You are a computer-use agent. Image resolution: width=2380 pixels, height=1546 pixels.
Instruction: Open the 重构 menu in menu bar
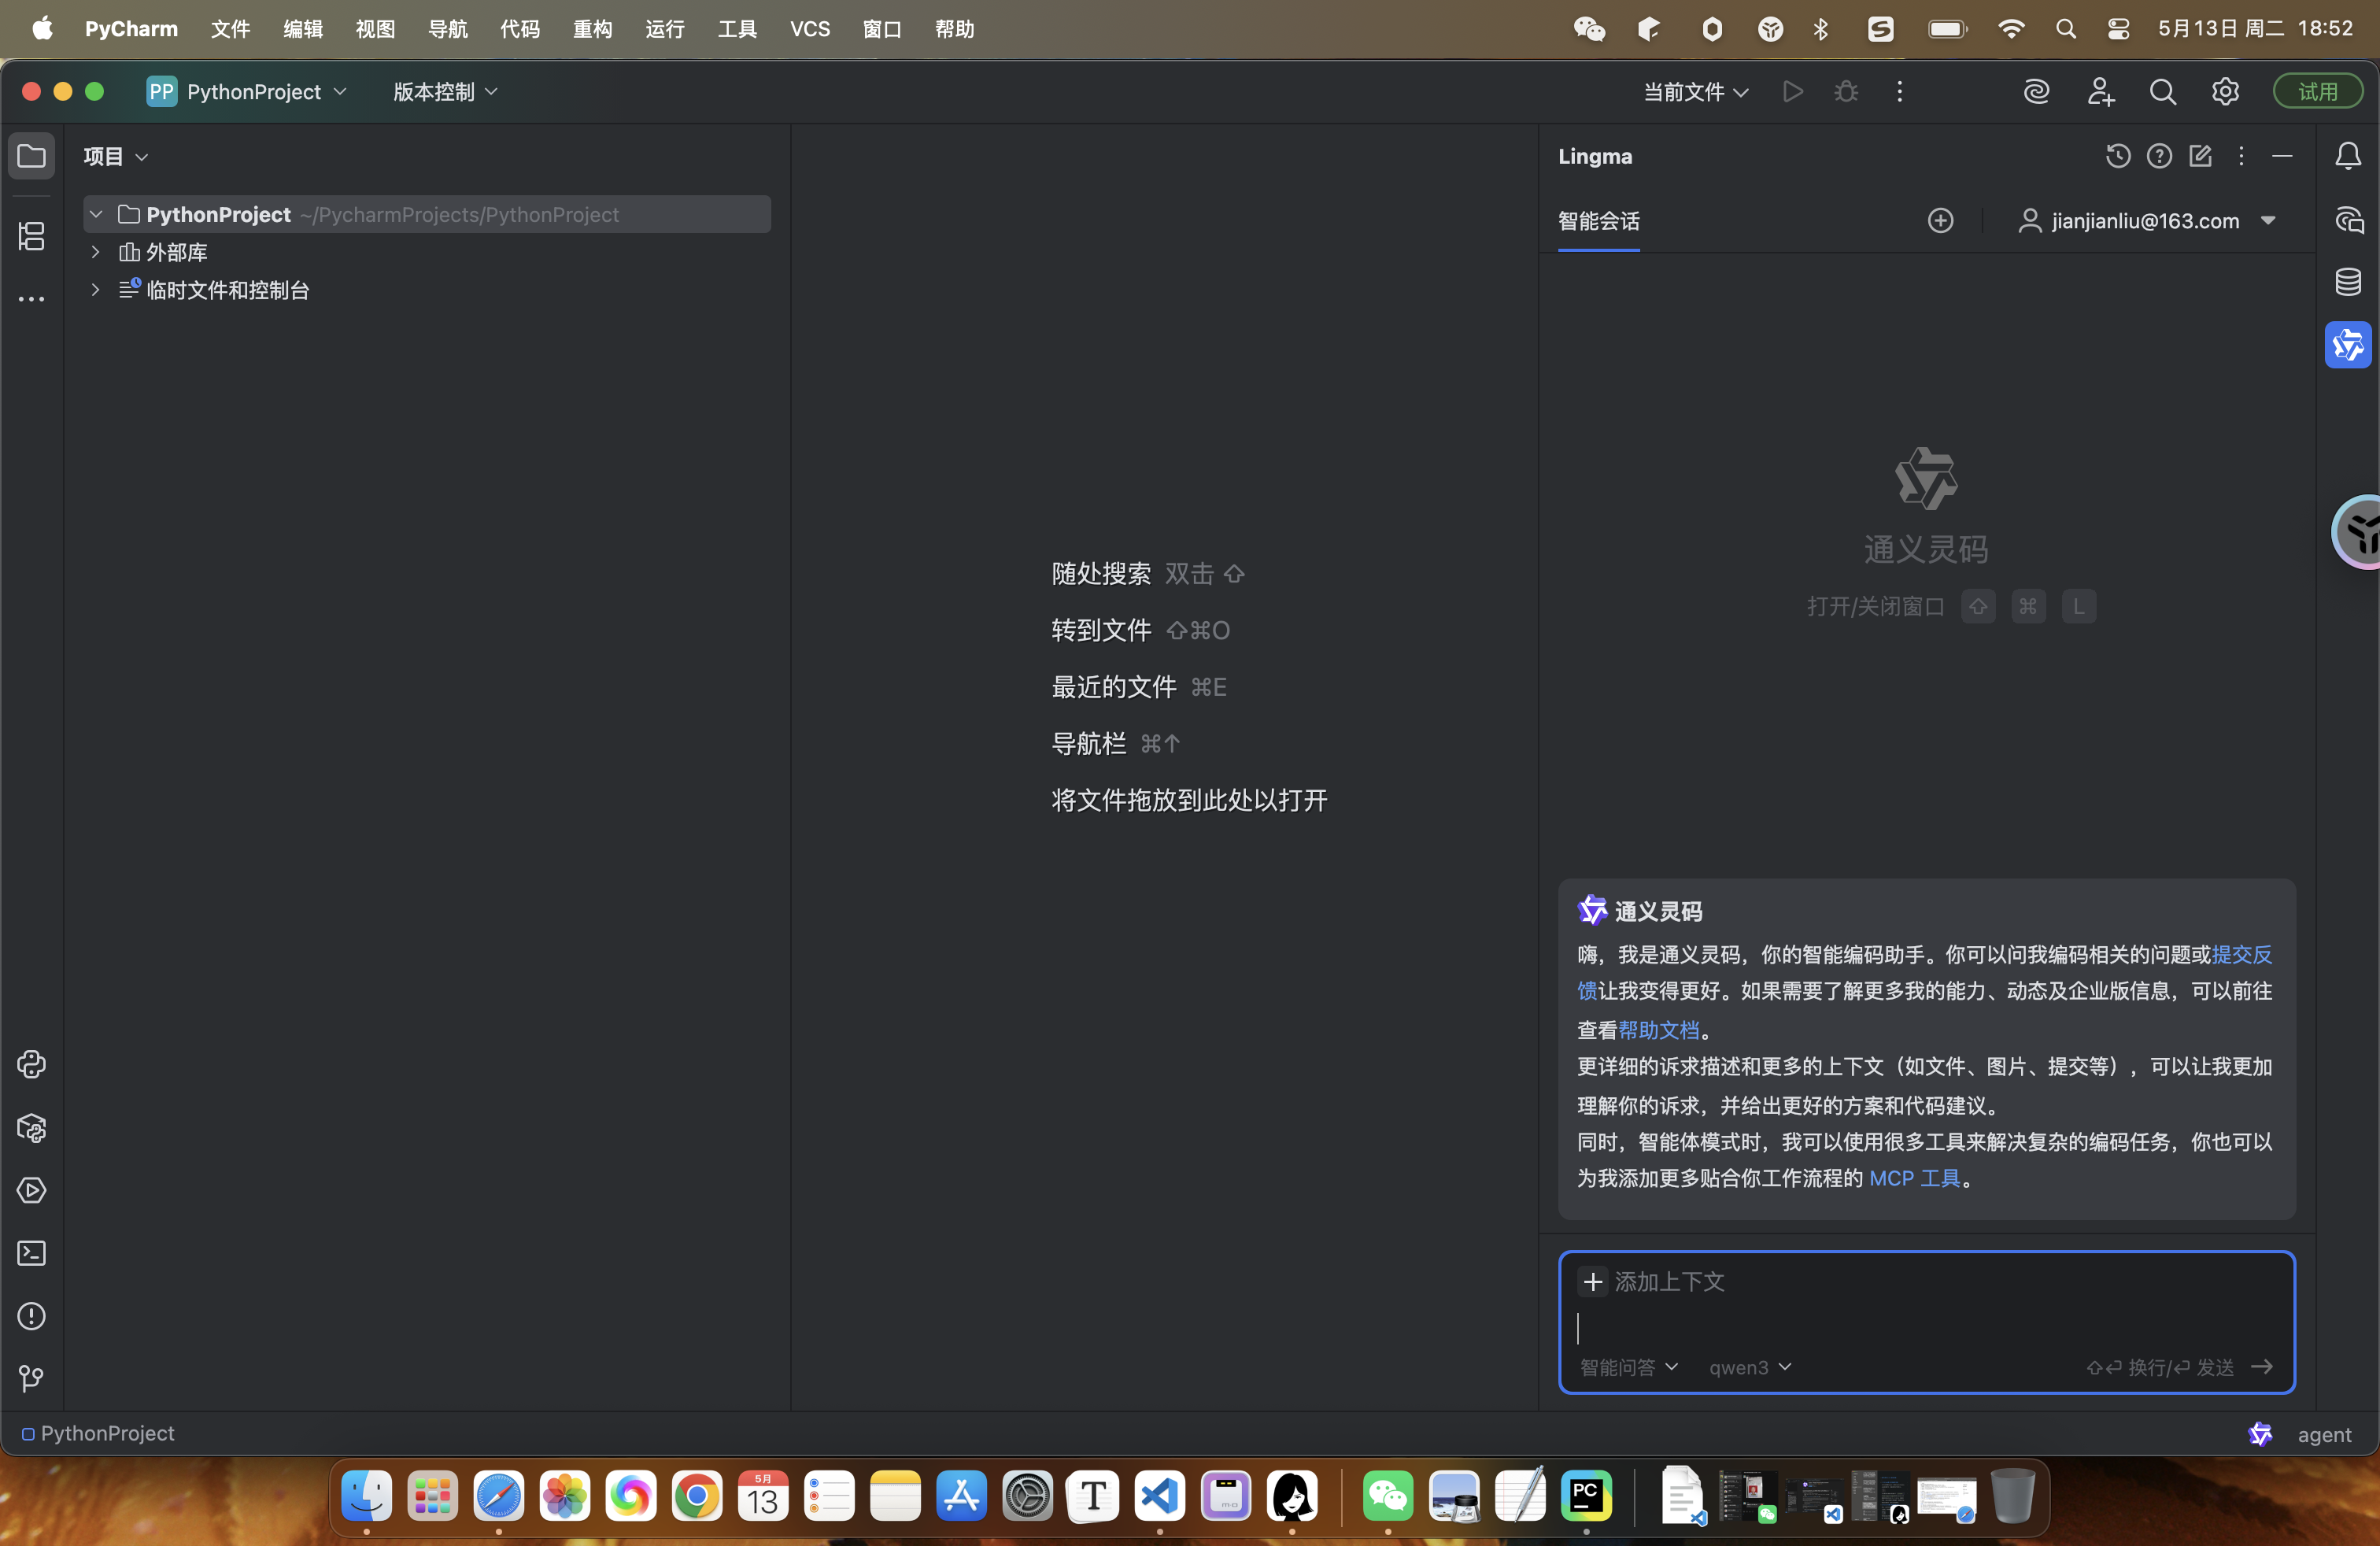pyautogui.click(x=592, y=29)
